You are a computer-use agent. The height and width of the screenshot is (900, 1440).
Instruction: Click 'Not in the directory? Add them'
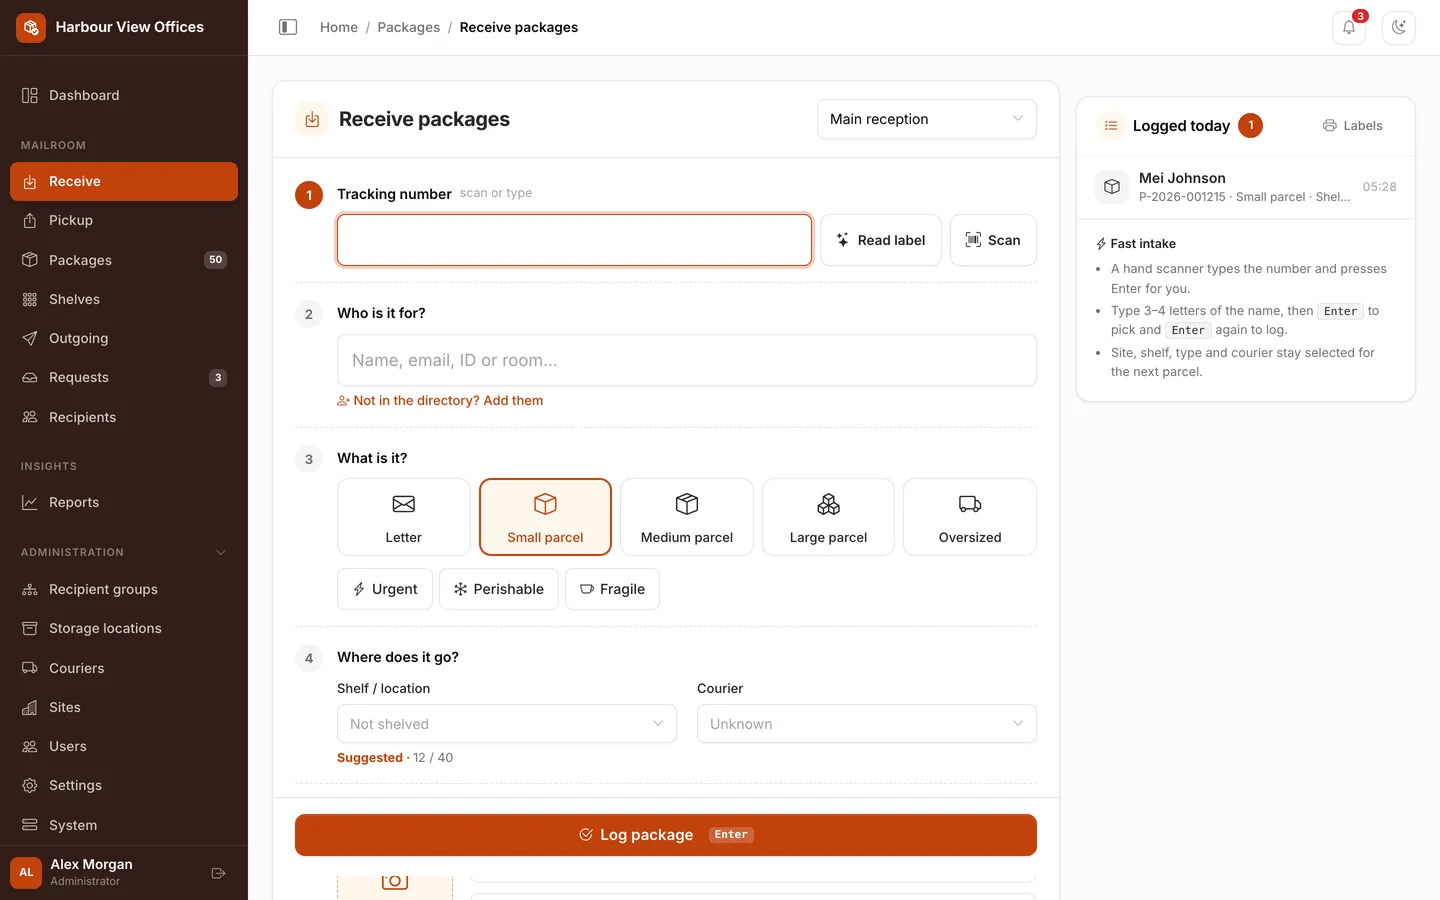tap(440, 400)
